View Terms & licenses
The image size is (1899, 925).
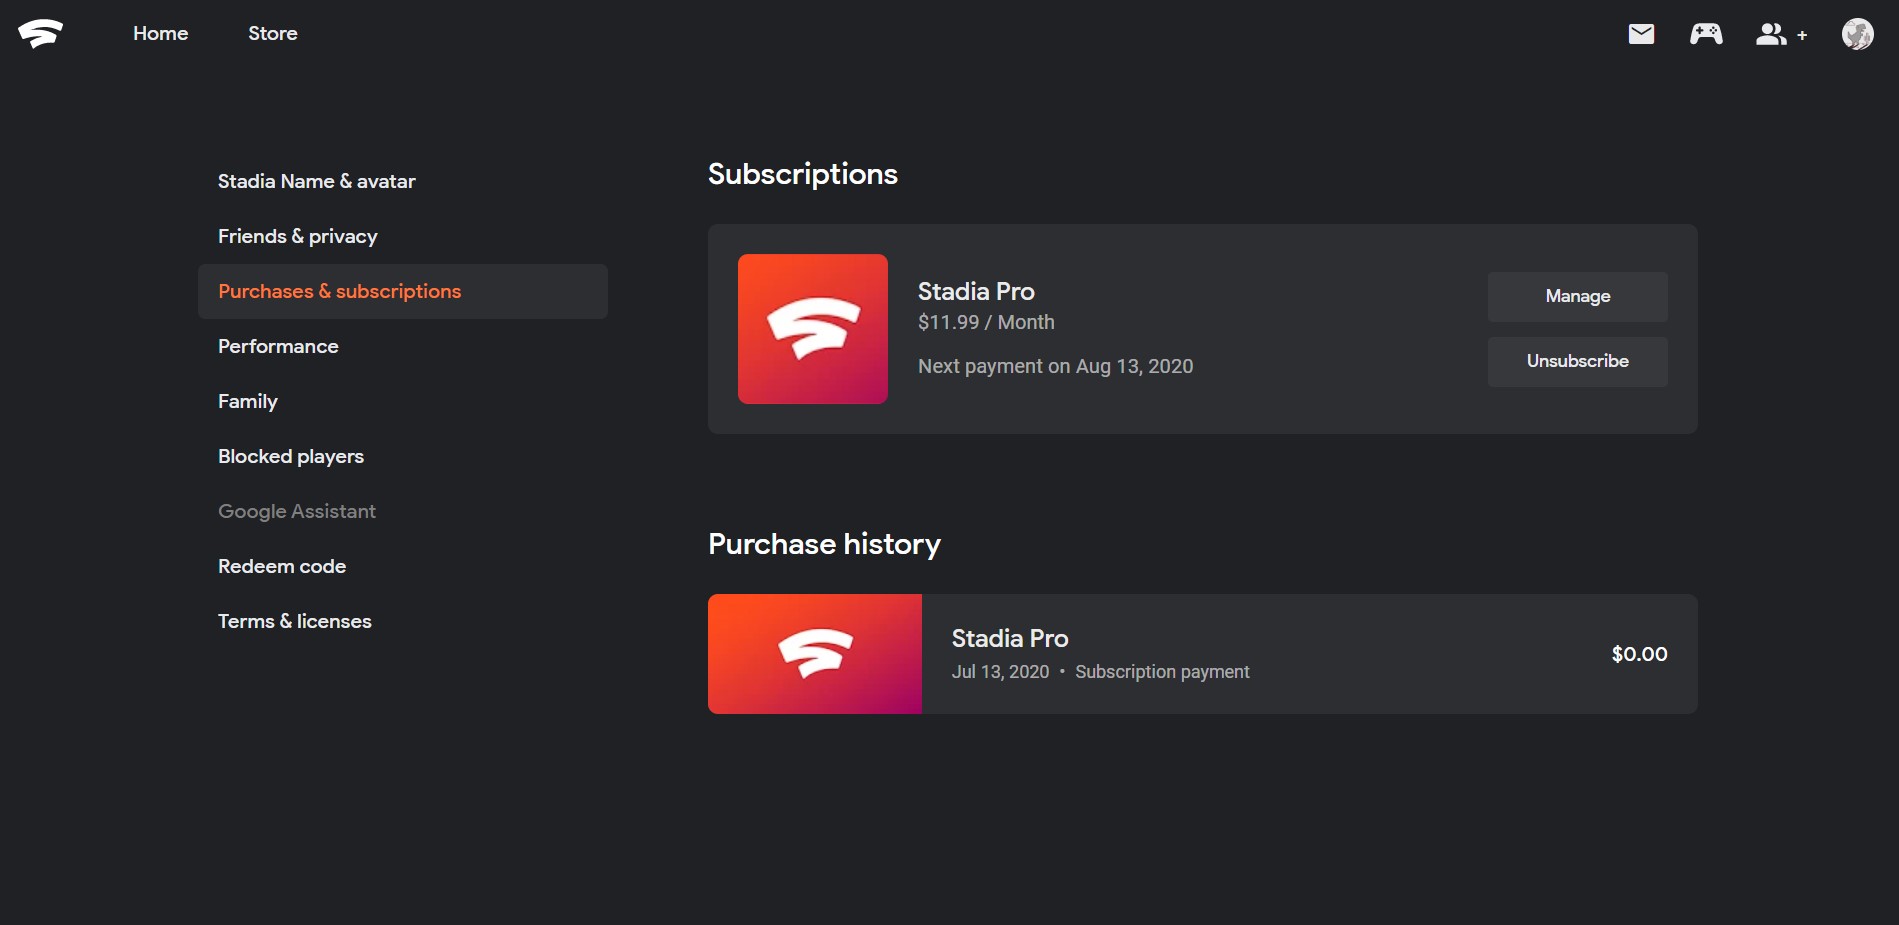(294, 622)
